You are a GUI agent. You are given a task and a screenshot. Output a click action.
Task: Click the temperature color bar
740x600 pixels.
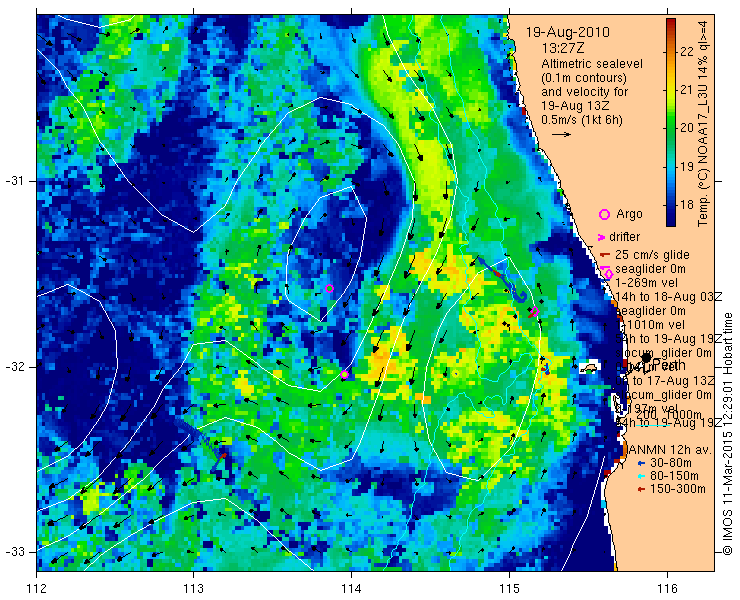(671, 122)
